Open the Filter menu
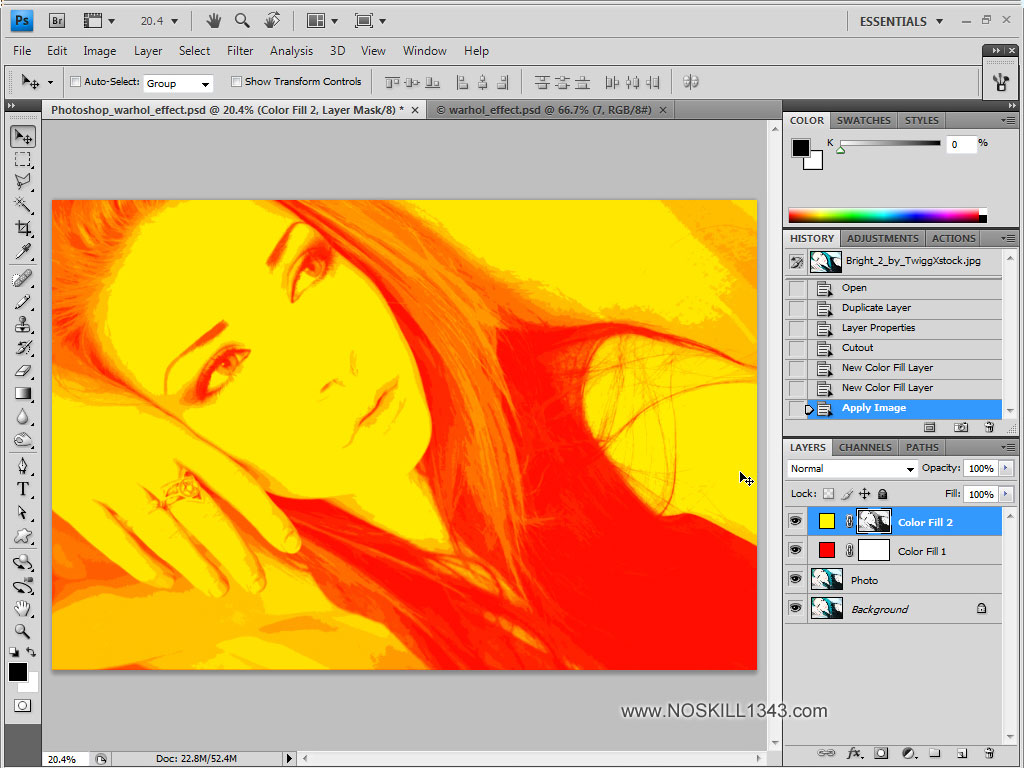 (x=240, y=51)
